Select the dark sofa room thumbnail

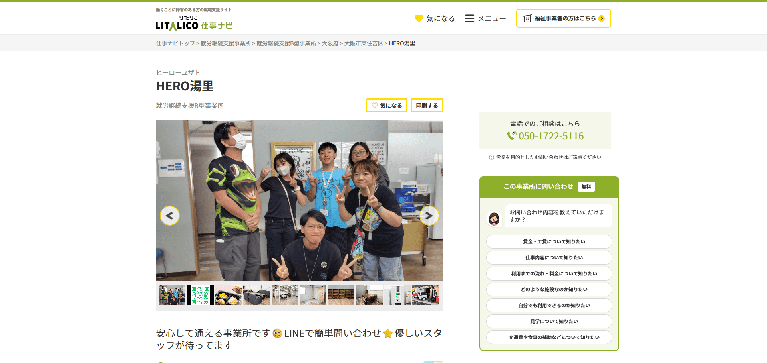pyautogui.click(x=257, y=295)
